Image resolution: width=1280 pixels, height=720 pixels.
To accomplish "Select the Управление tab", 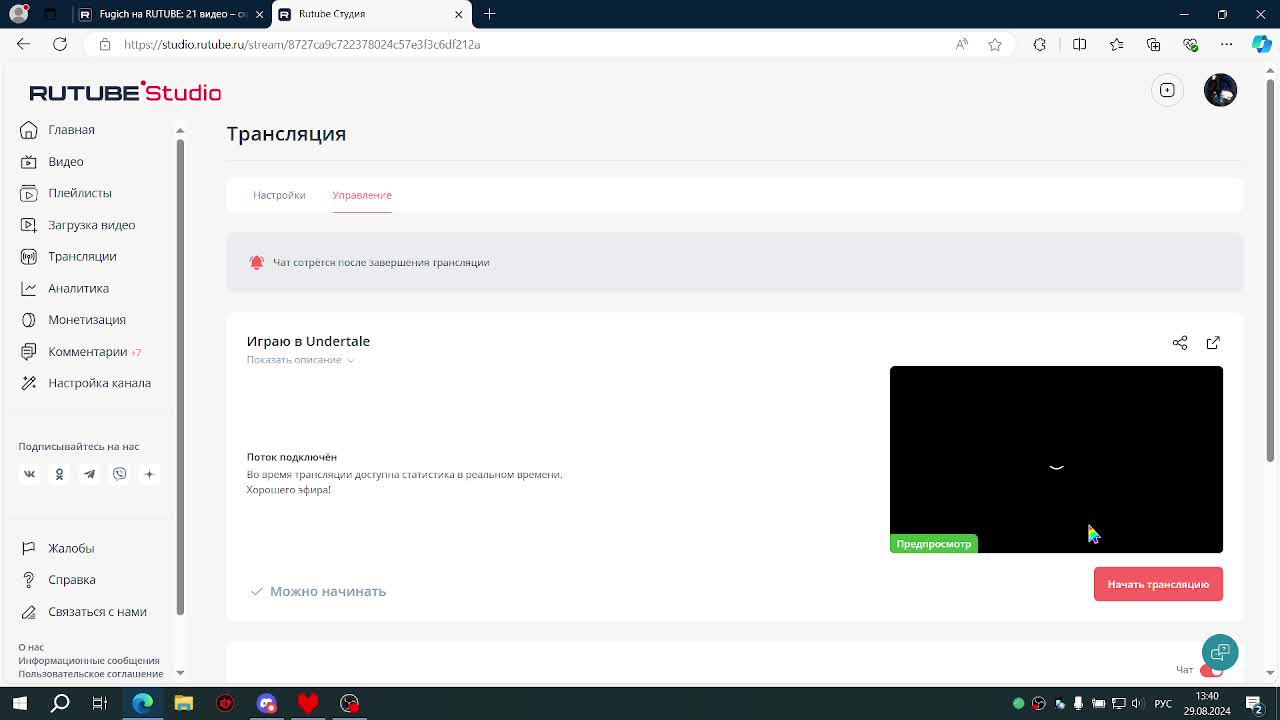I will (362, 195).
